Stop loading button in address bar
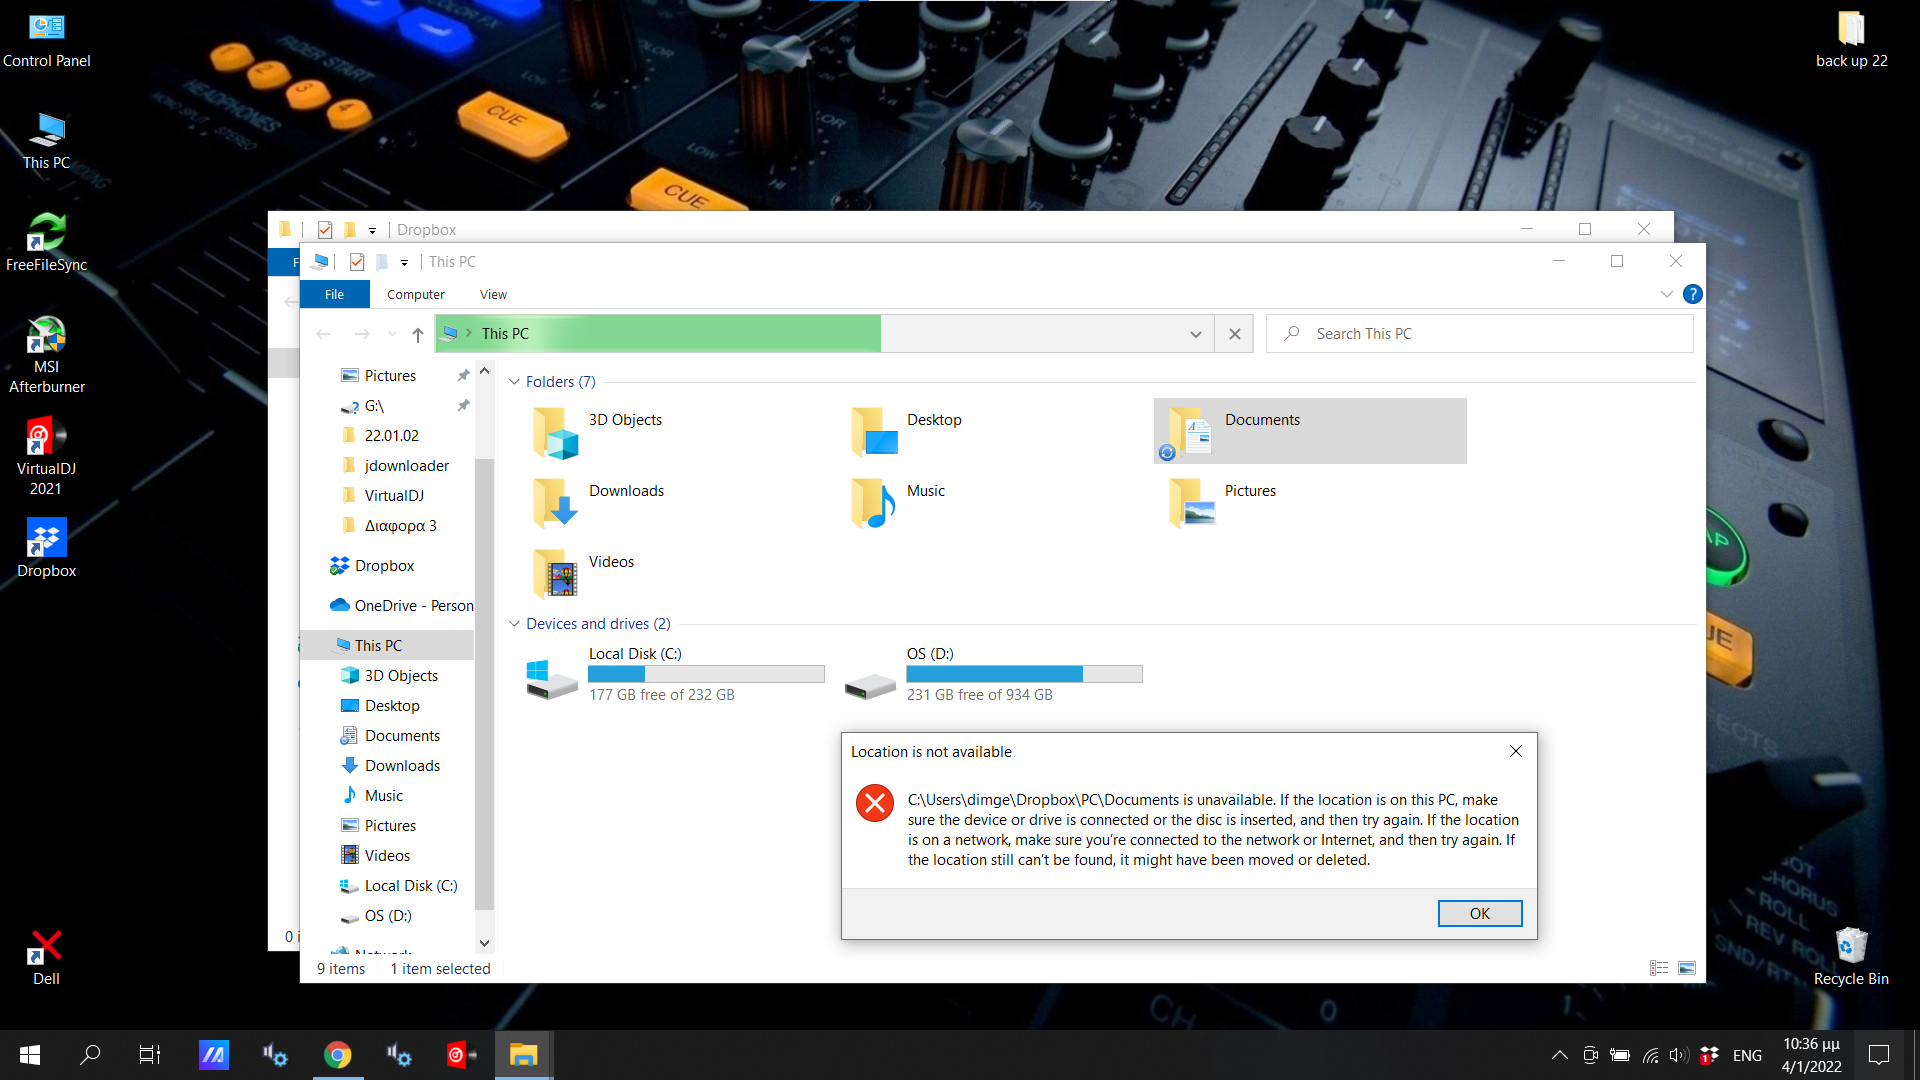The image size is (1920, 1080). (1235, 334)
